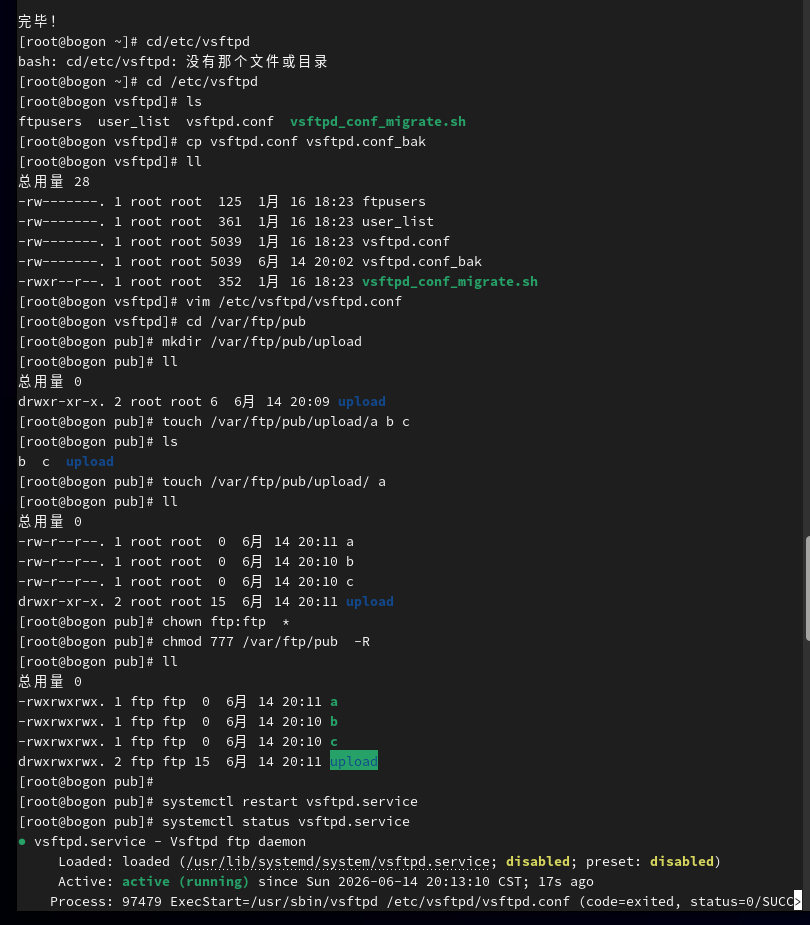Viewport: 810px width, 925px height.
Task: Click the 'vsftpd.service - Vsftpd ftp daemon' heading
Action: coord(170,842)
